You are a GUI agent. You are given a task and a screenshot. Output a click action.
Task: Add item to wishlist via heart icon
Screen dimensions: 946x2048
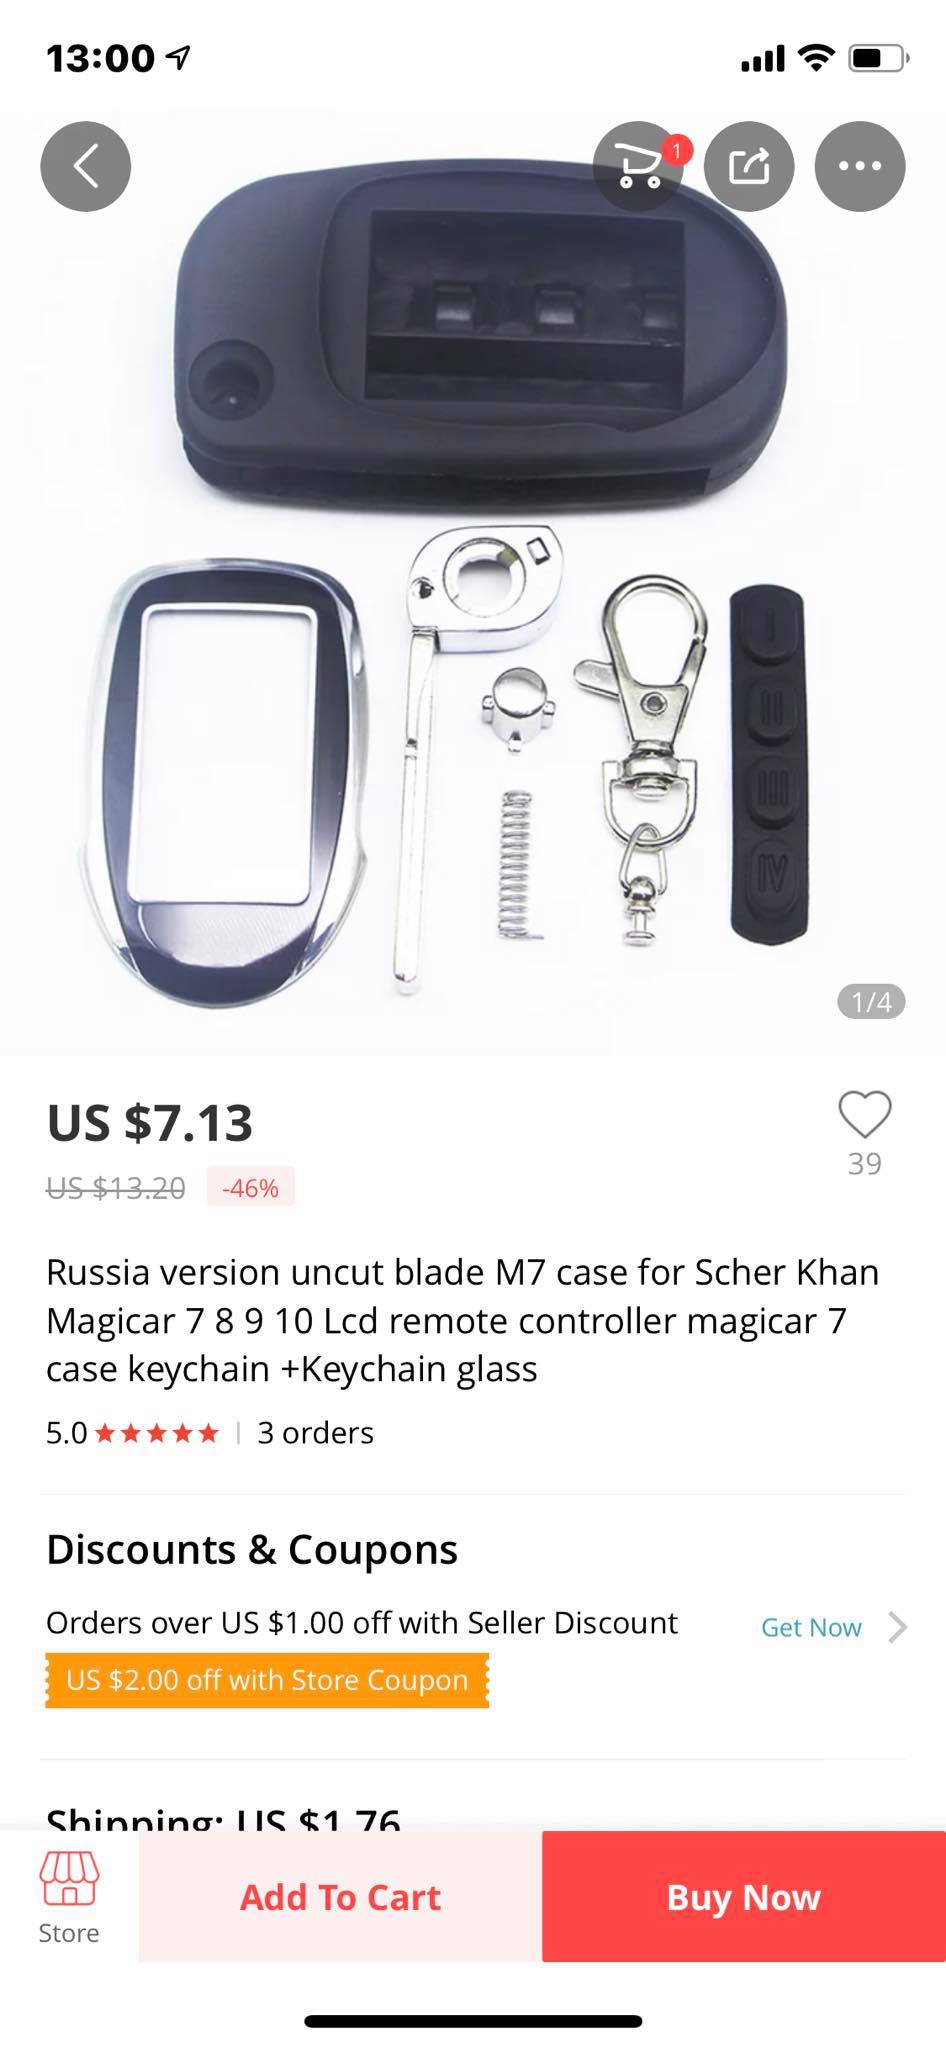(865, 1115)
